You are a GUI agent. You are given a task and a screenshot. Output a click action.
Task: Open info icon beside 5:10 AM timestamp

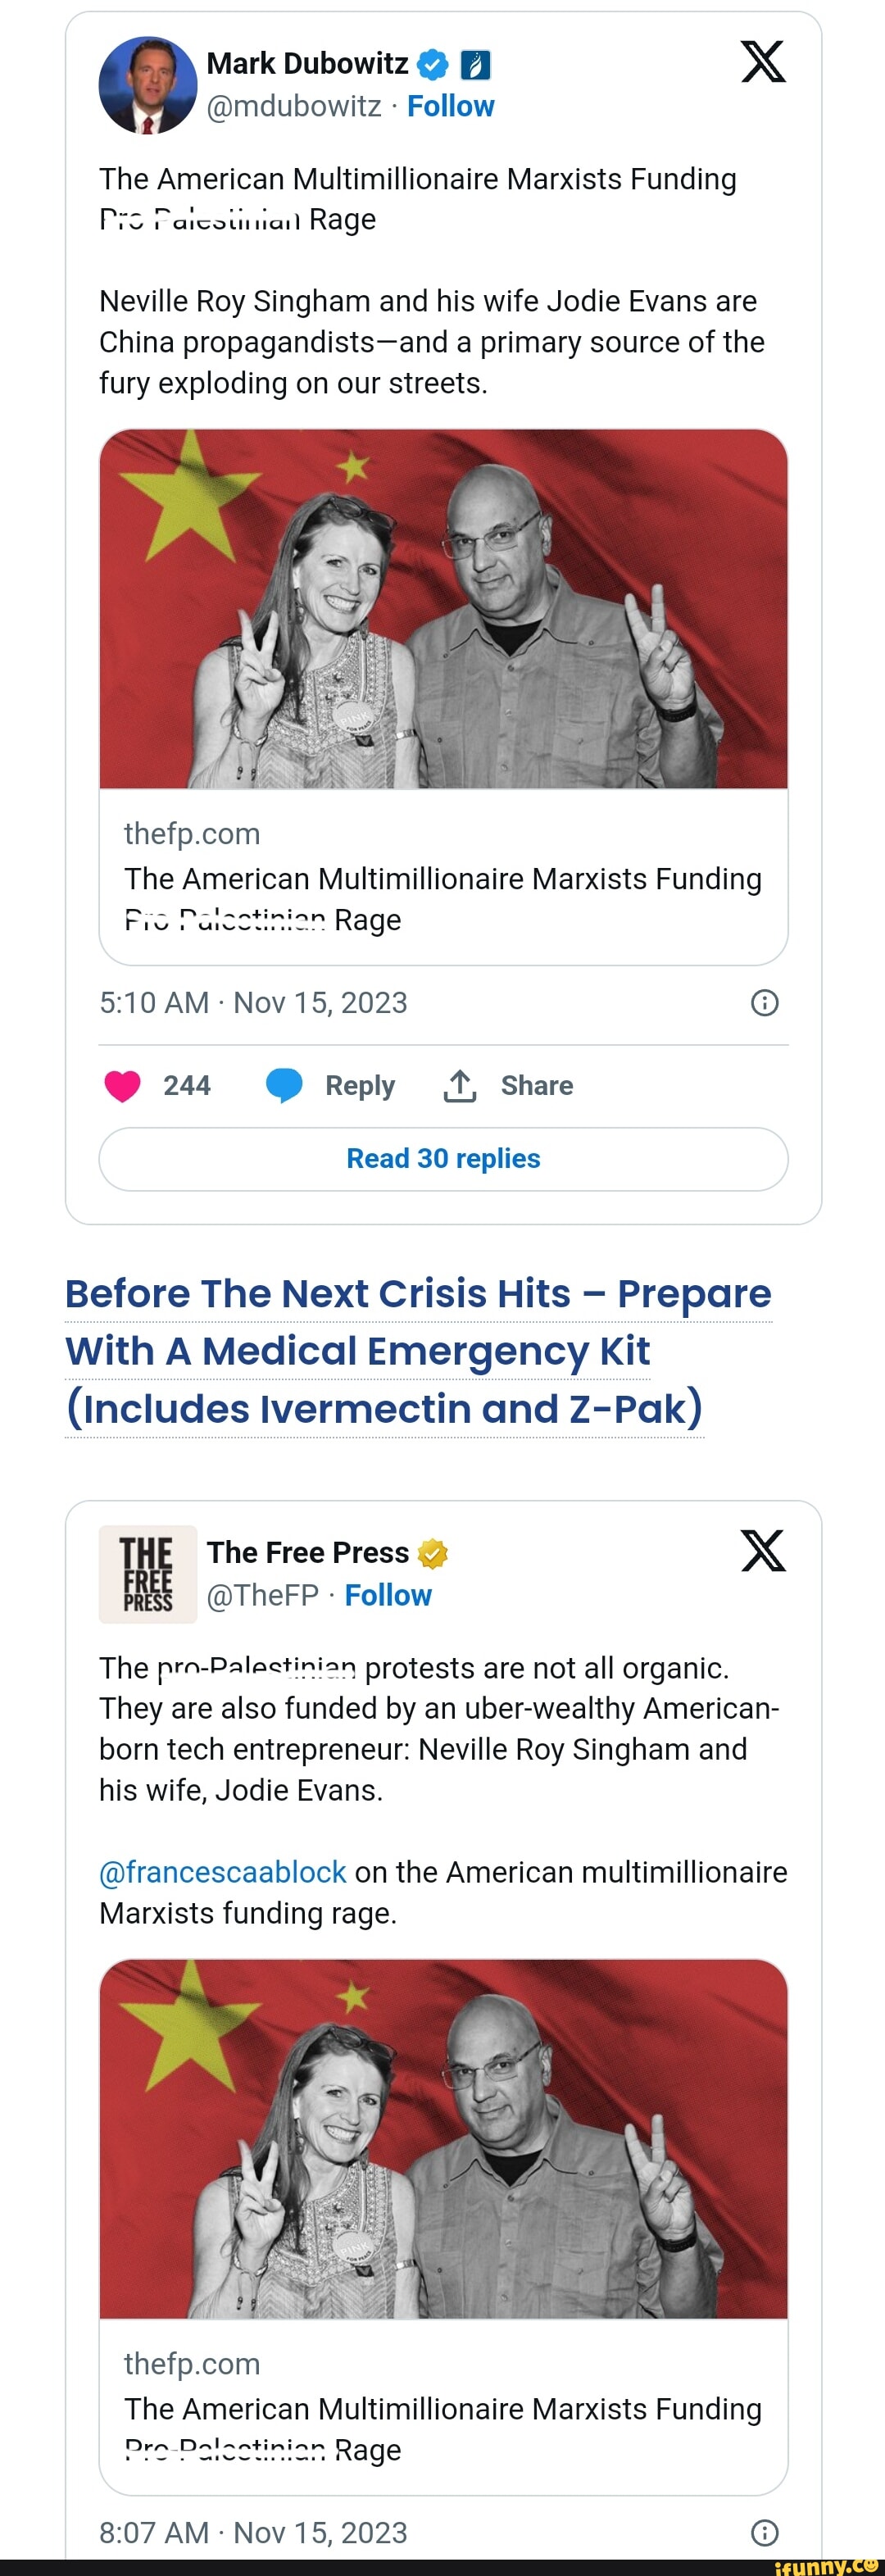[x=764, y=1003]
